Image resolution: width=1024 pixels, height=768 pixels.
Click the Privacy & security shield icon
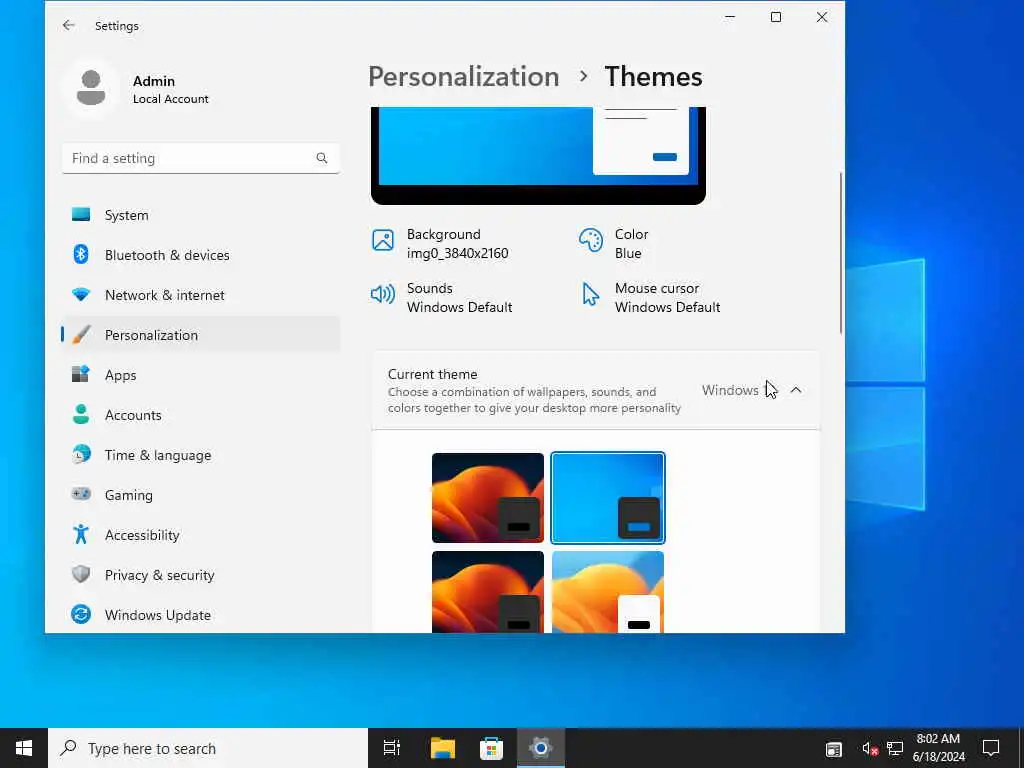(x=81, y=575)
